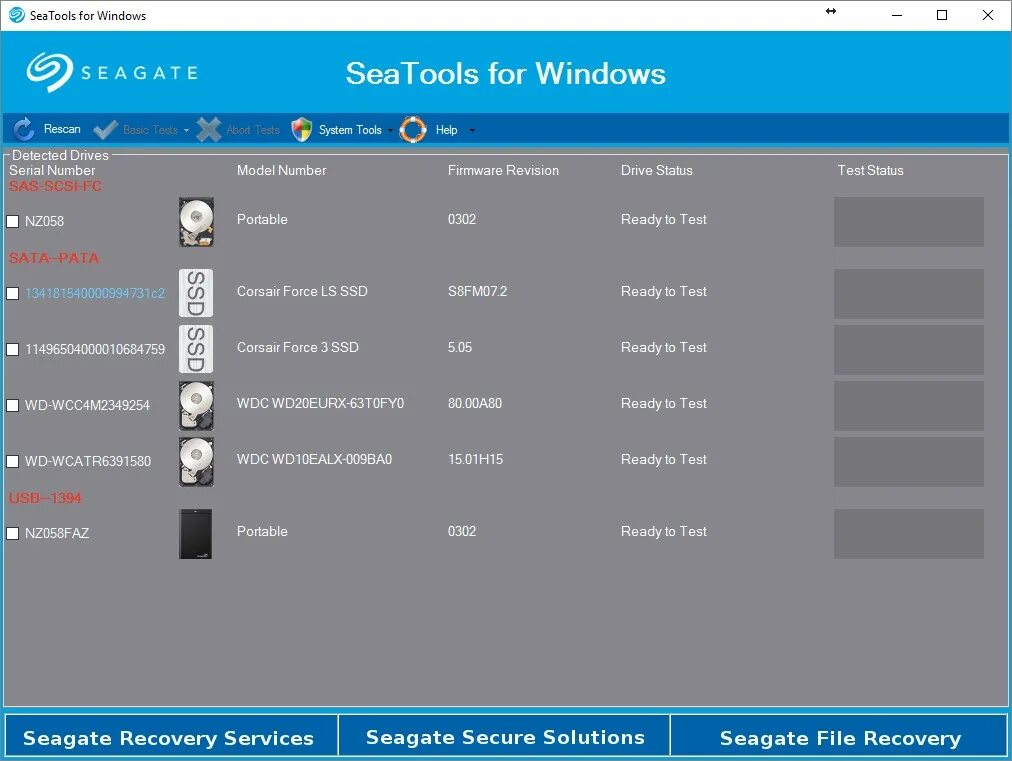Viewport: 1012px width, 761px height.
Task: Click serial number WD-WCATR6391580 text
Action: (88, 462)
